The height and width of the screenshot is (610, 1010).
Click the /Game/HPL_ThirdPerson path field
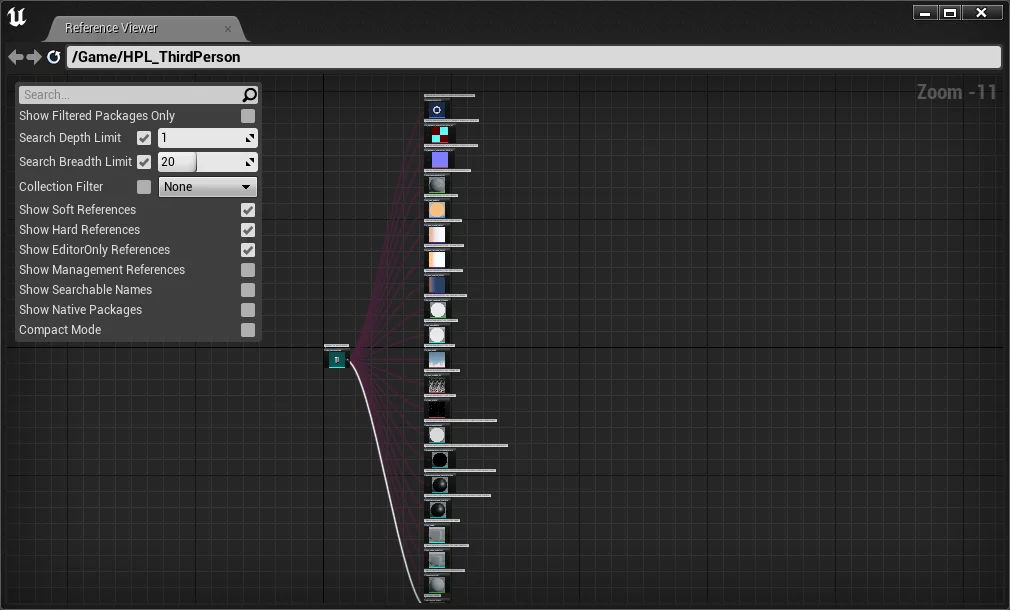click(533, 57)
